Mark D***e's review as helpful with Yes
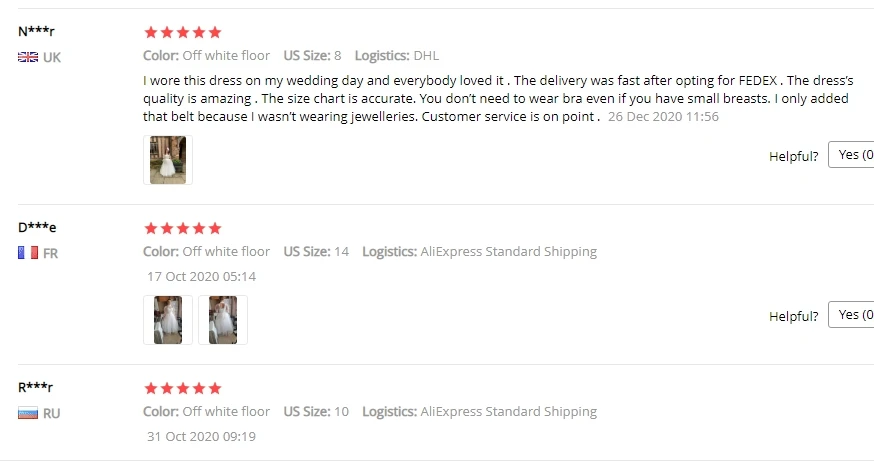This screenshot has height=462, width=874. point(852,315)
